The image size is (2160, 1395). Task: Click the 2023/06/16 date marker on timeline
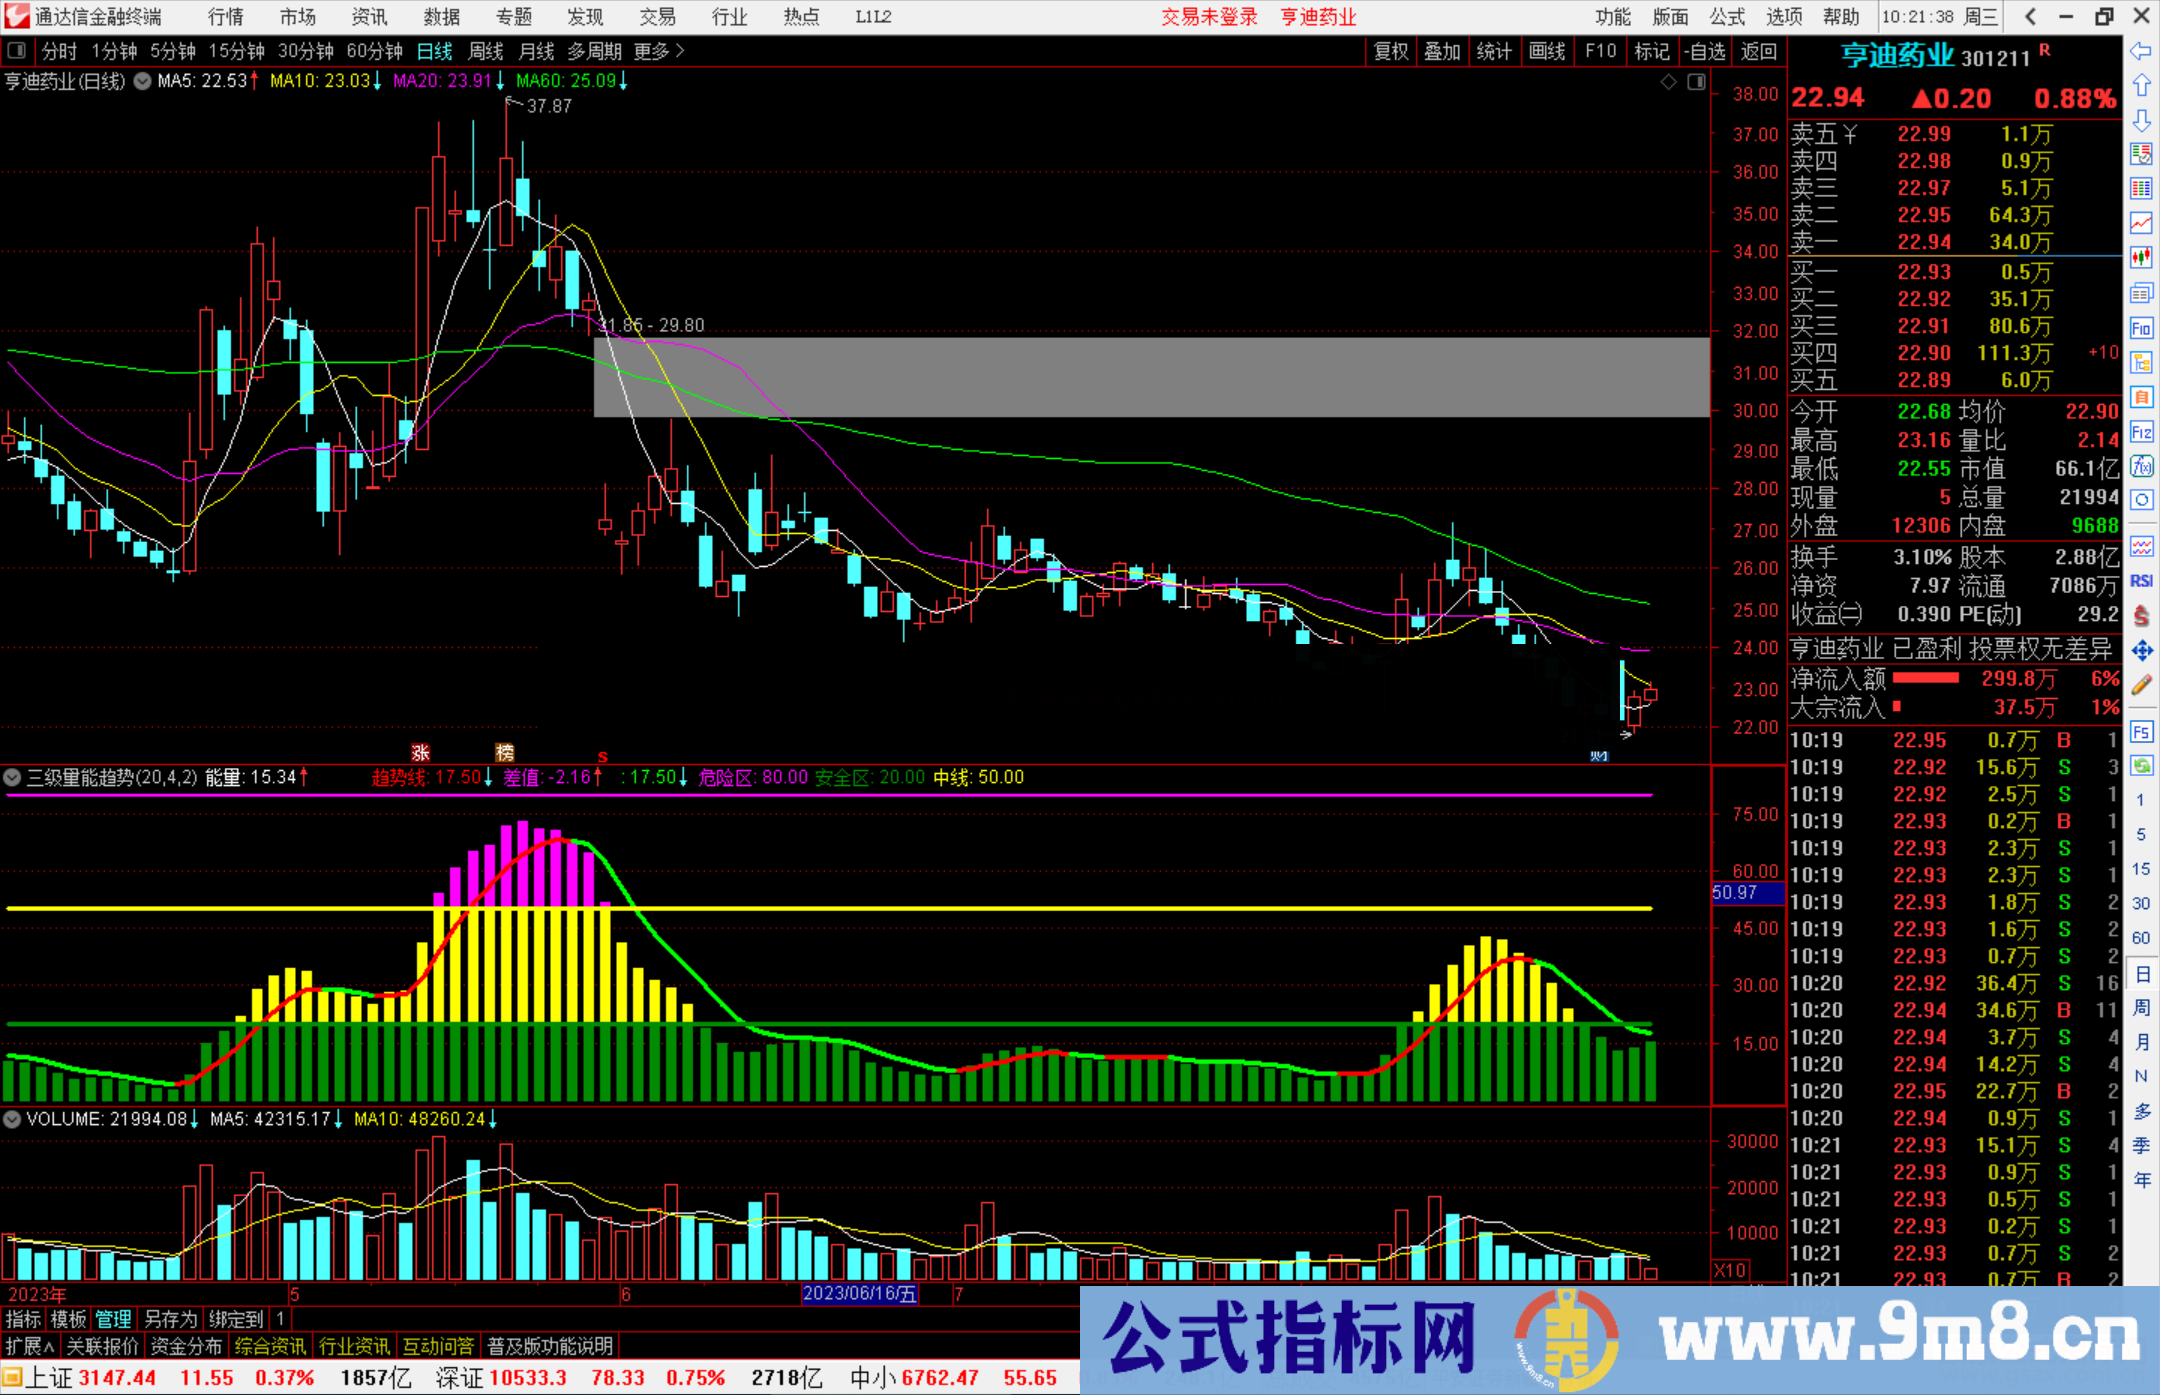(859, 1294)
